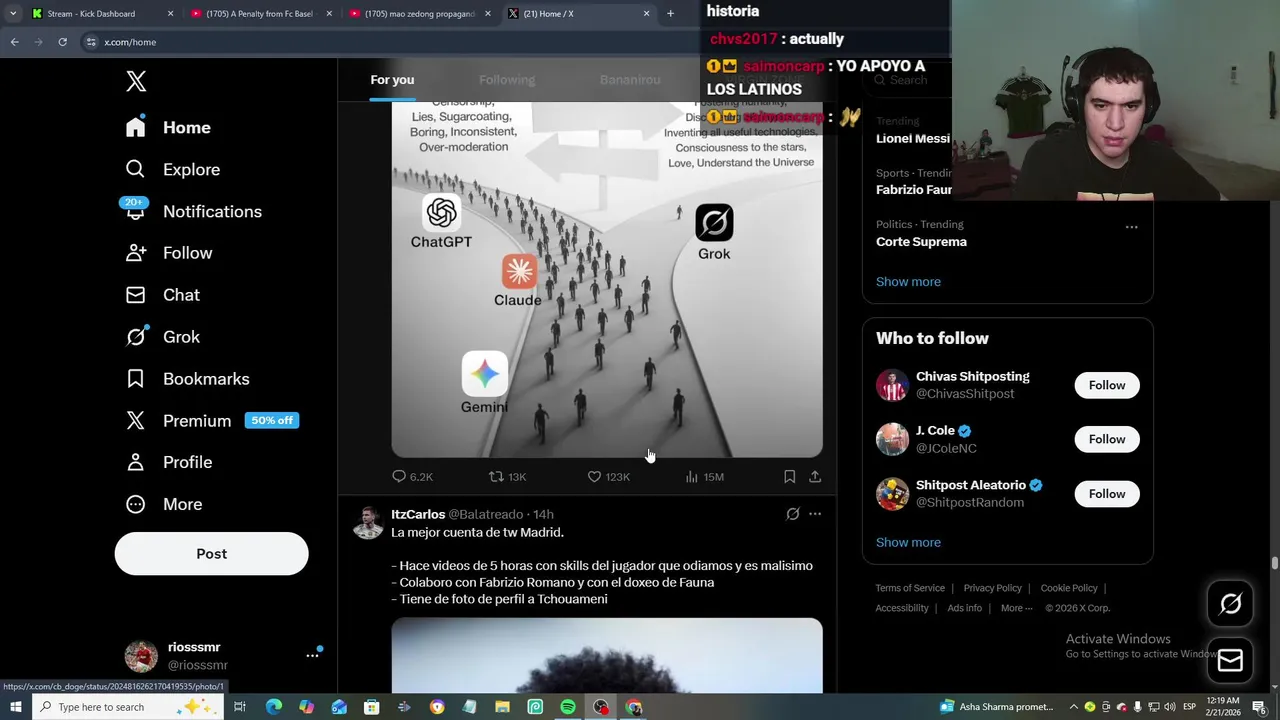
Task: Open Bookmarks from sidebar
Action: [187, 379]
